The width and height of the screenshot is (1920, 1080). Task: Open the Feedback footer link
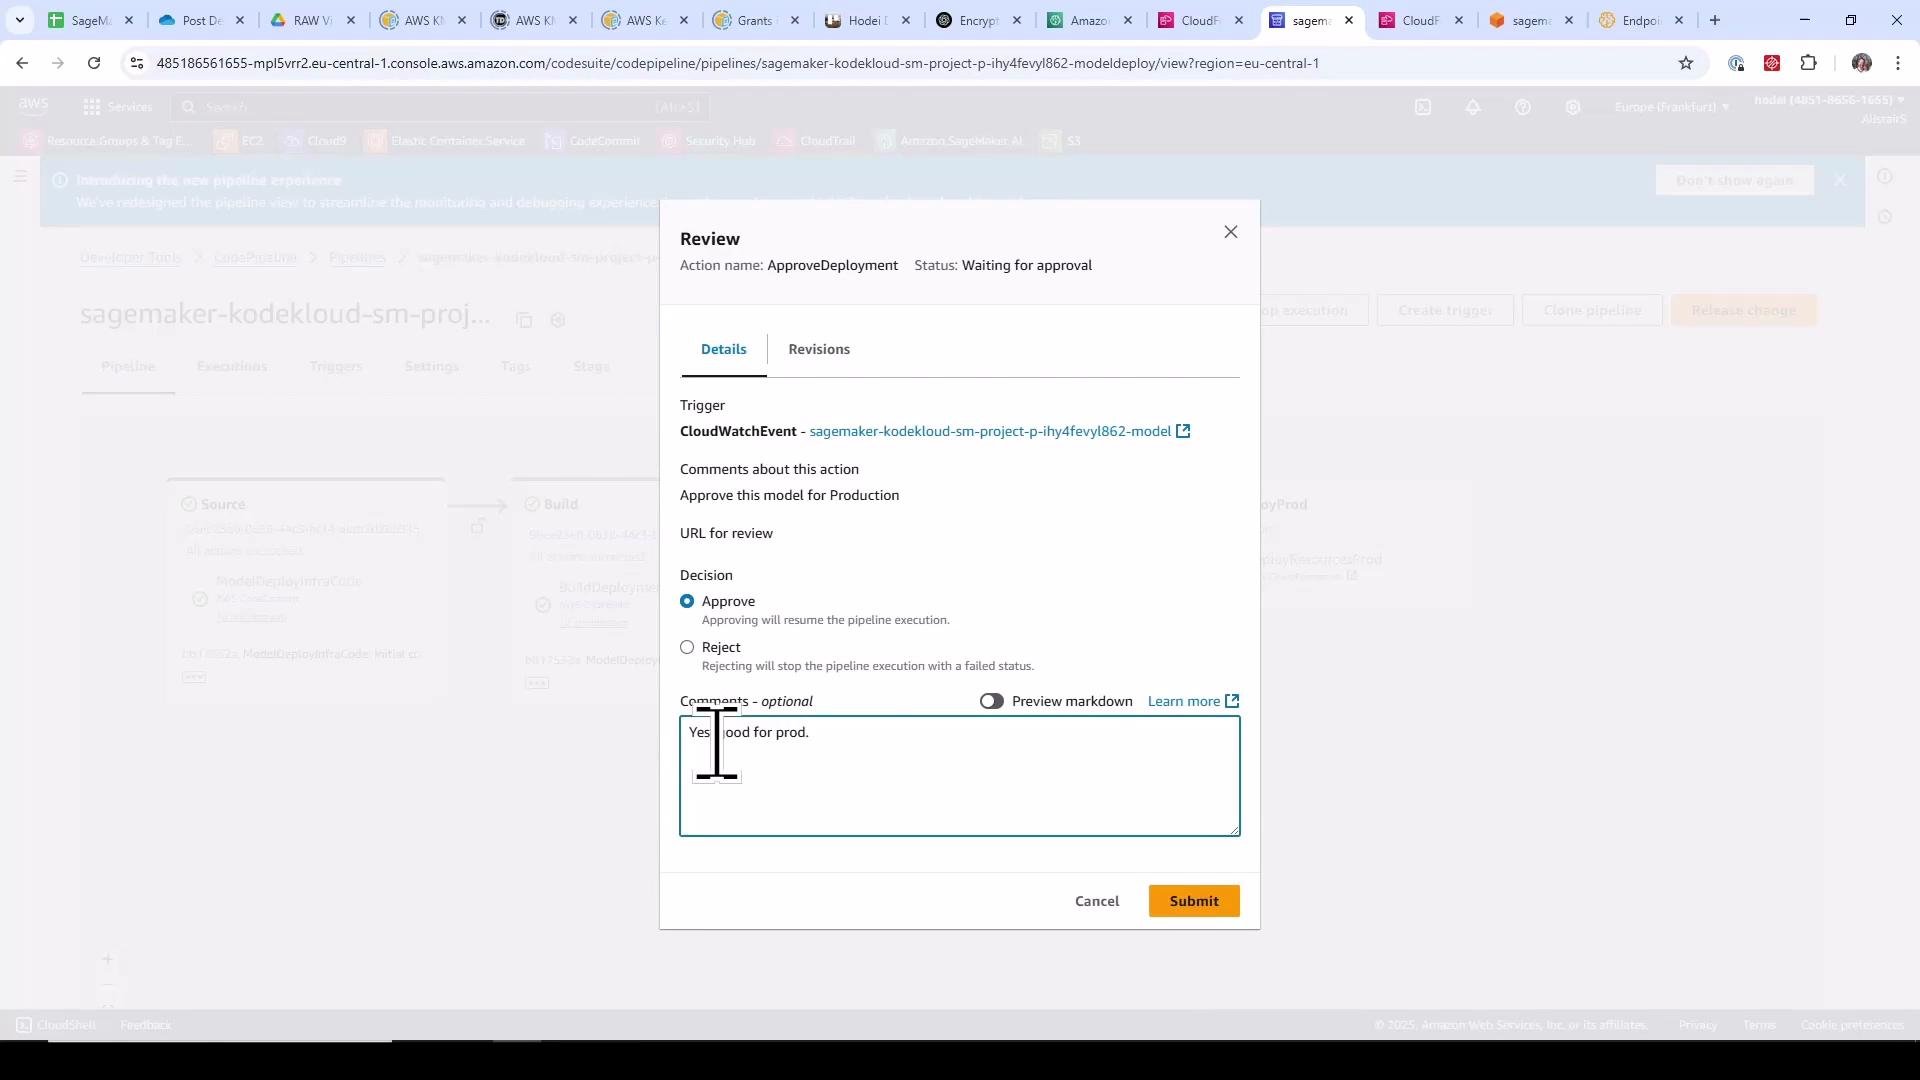146,1025
